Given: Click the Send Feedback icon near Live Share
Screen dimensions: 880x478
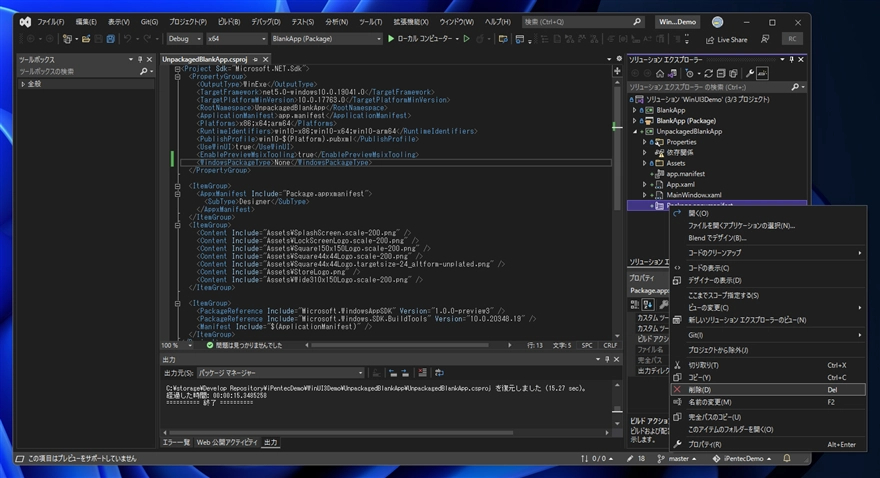Looking at the screenshot, I should (765, 39).
